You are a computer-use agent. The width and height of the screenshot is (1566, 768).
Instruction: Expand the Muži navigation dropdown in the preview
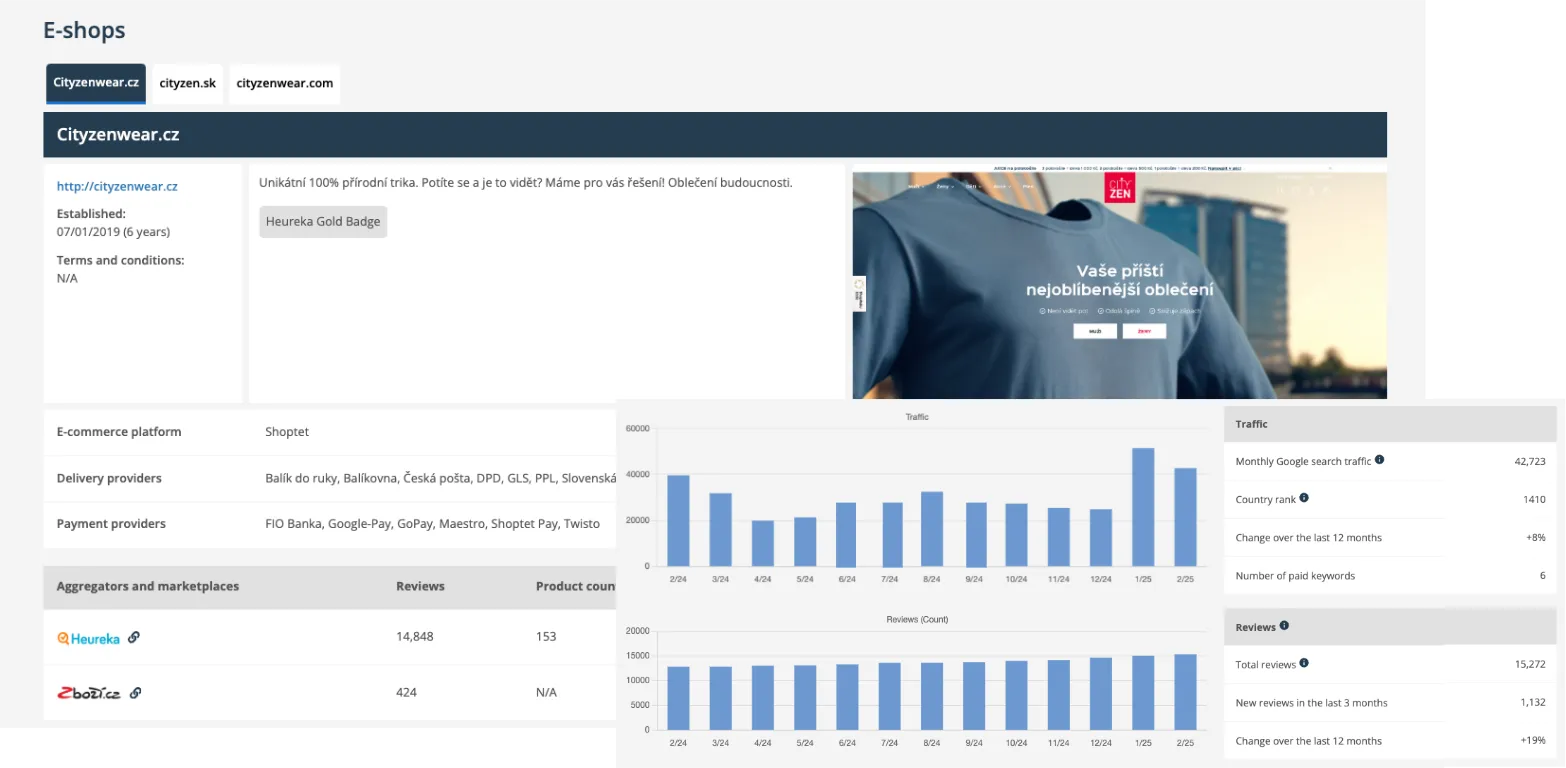[917, 186]
